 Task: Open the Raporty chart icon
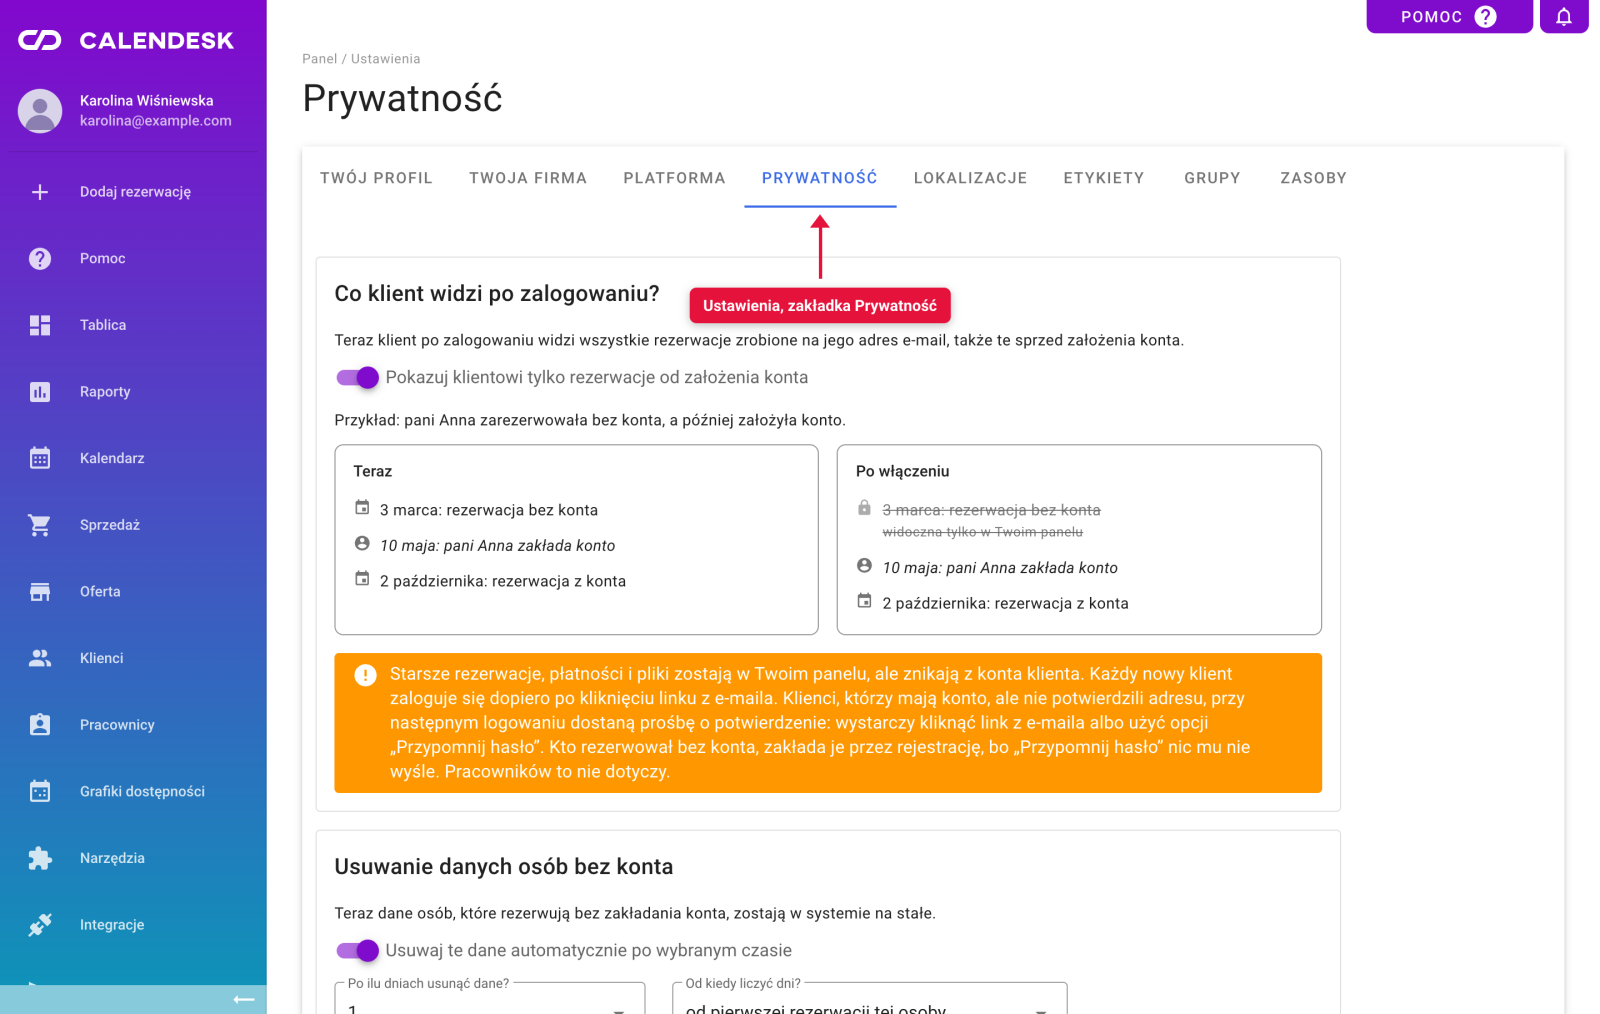tap(40, 392)
